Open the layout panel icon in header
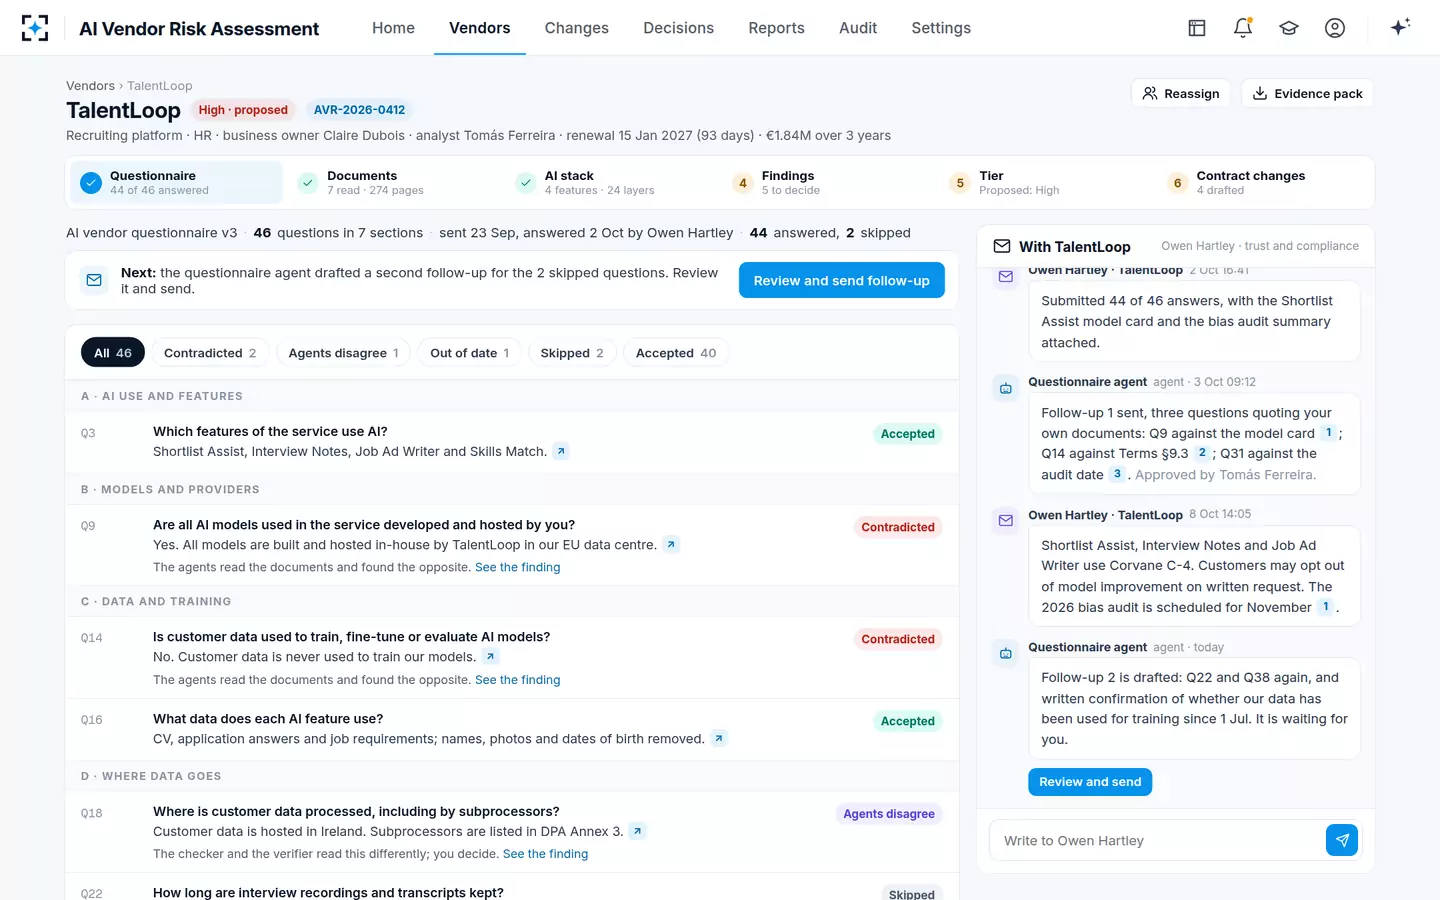1440x900 pixels. coord(1197,28)
